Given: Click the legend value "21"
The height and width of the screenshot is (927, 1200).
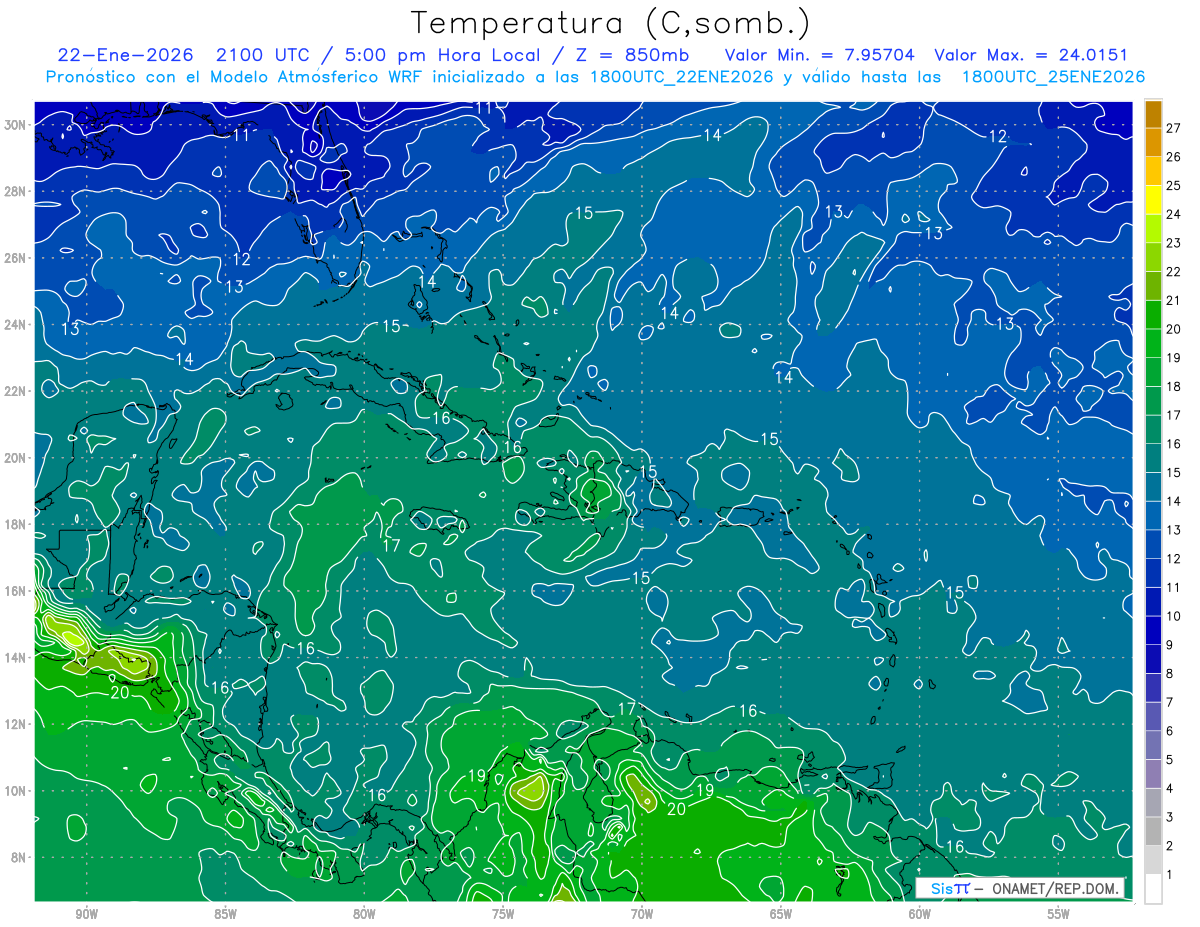Looking at the screenshot, I should (1174, 300).
